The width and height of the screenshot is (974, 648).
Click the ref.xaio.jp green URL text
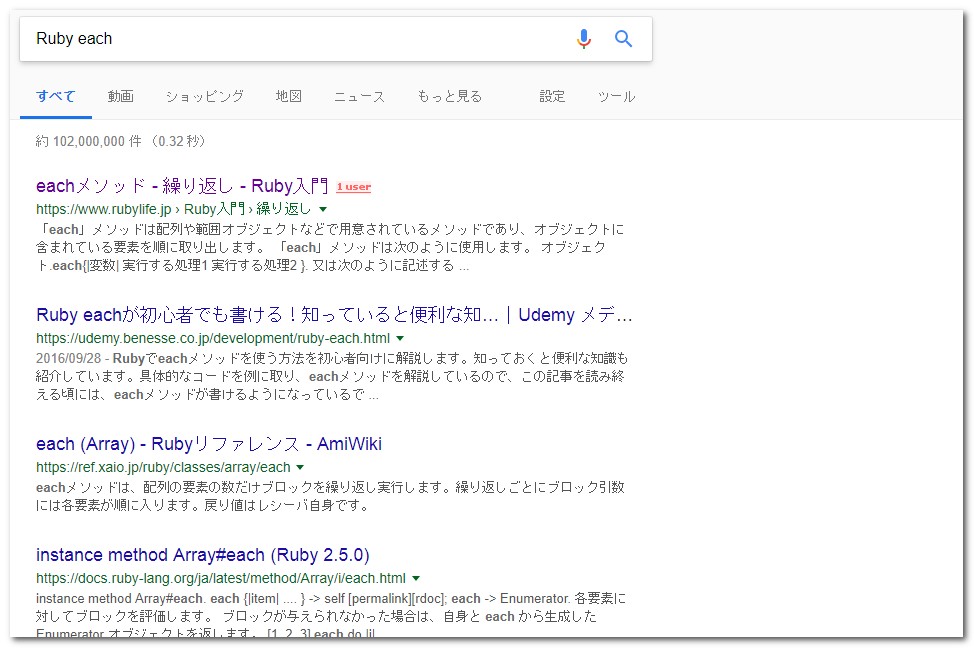[x=163, y=467]
